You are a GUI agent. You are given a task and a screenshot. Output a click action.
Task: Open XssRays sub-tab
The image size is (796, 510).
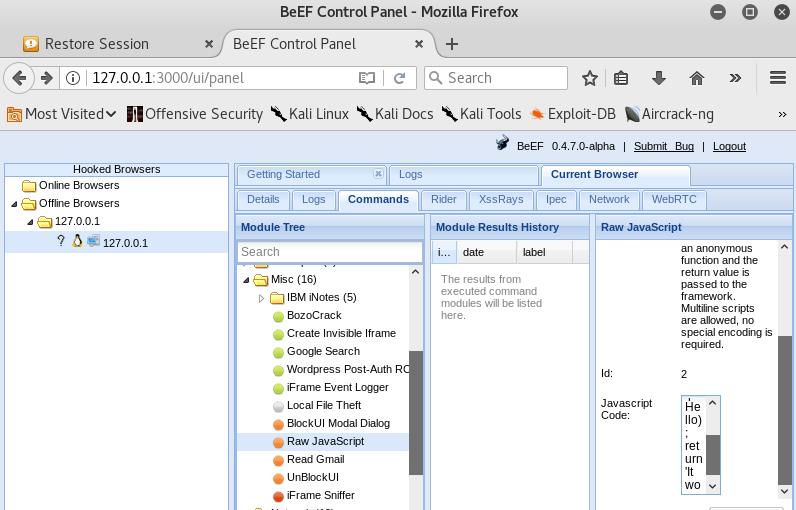(x=501, y=199)
